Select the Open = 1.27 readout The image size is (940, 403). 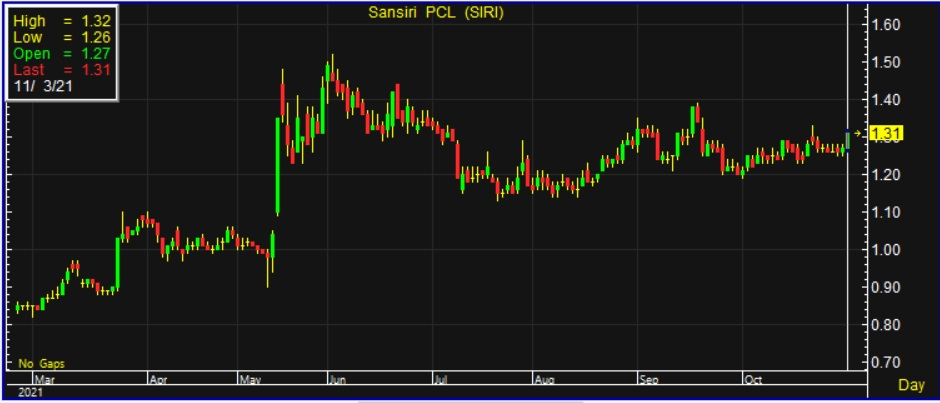(x=62, y=54)
